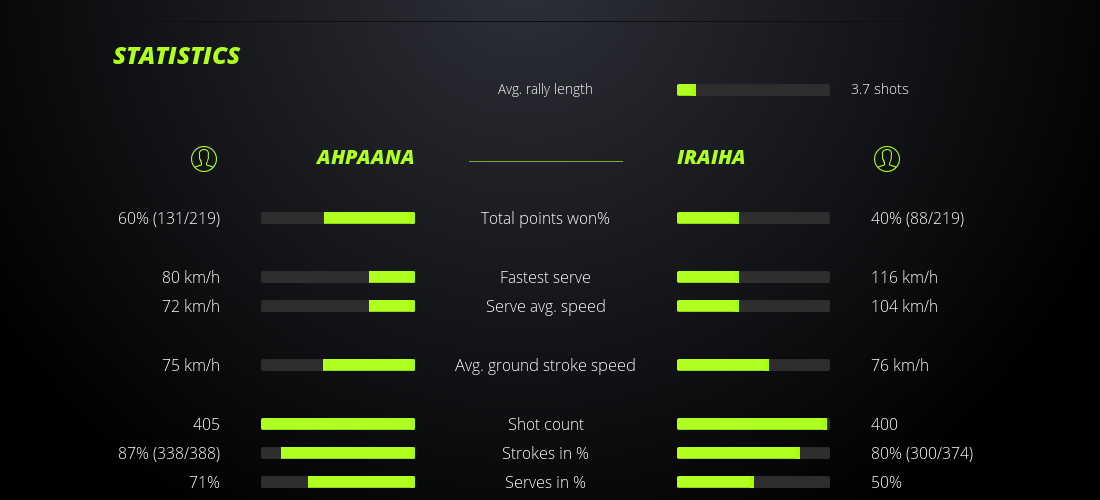Click Ahpaana's strokes in % bar
Viewport: 1100px width, 500px height.
[338, 453]
